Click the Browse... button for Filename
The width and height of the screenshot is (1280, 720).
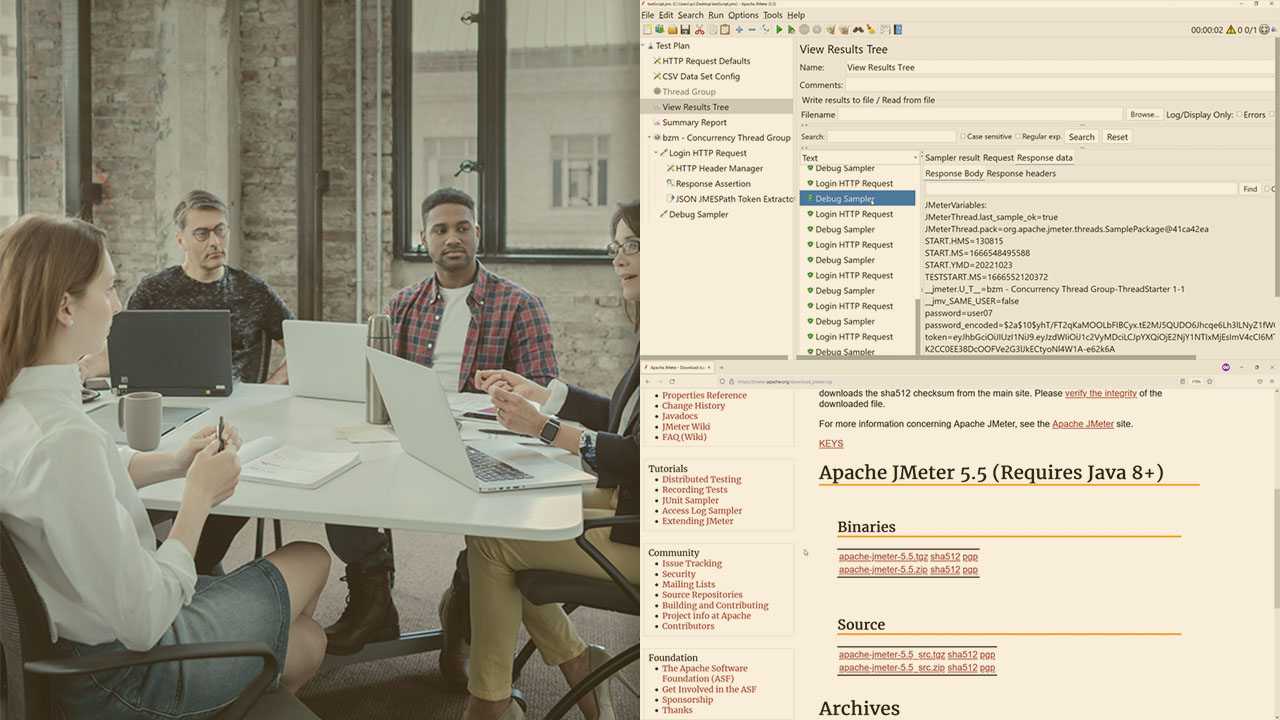click(1143, 115)
